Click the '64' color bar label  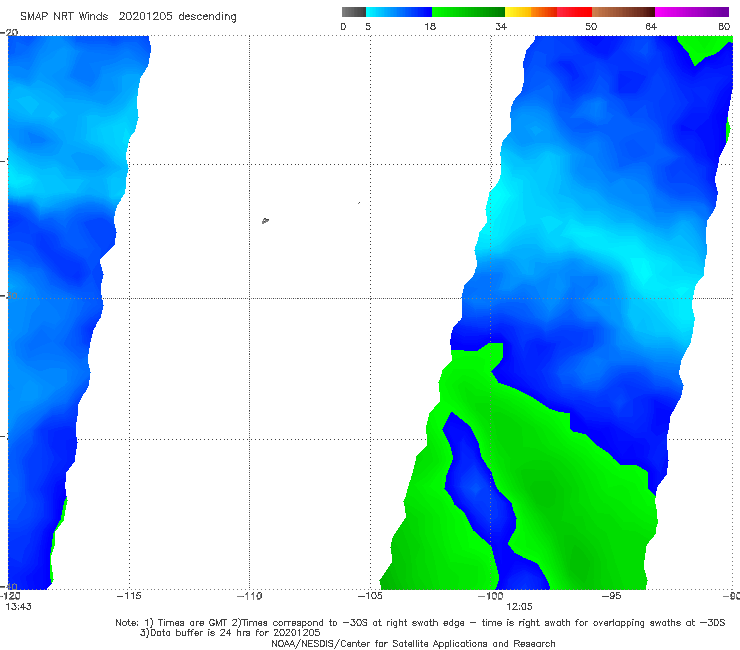(x=651, y=27)
